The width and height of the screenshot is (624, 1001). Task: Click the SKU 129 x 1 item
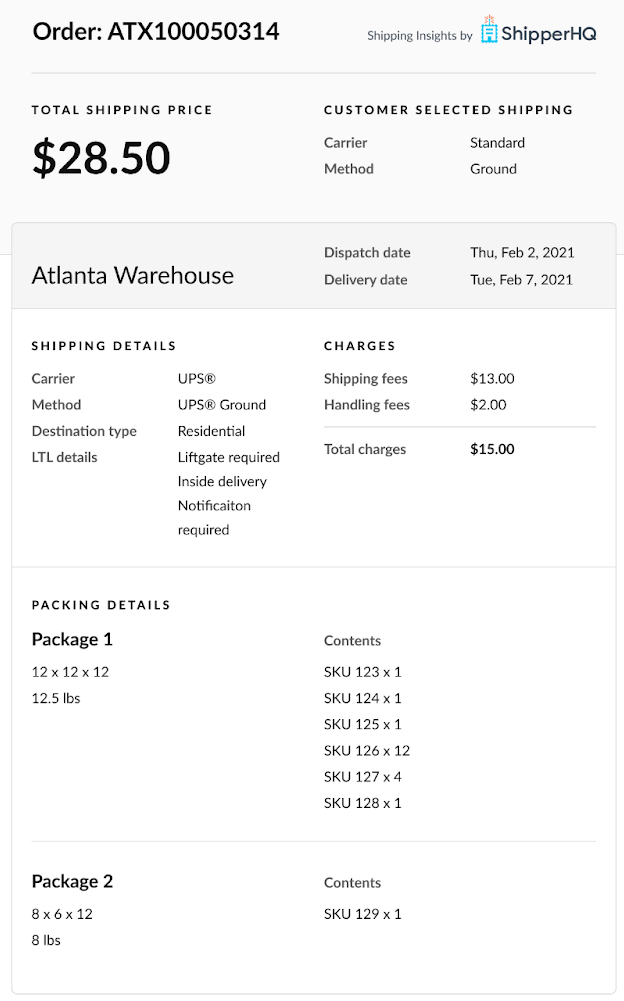(362, 914)
